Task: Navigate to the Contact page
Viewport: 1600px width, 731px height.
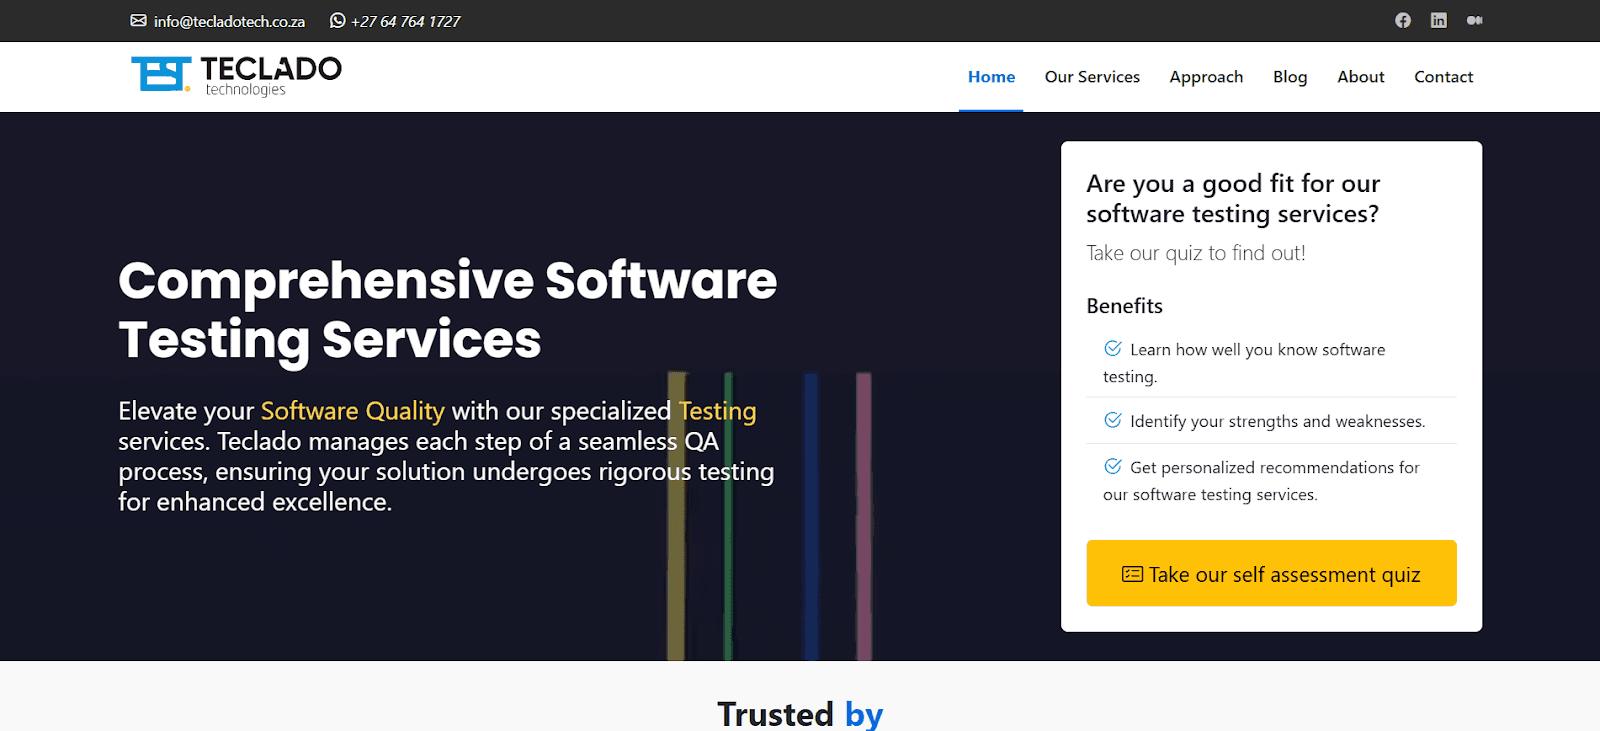Action: (x=1443, y=77)
